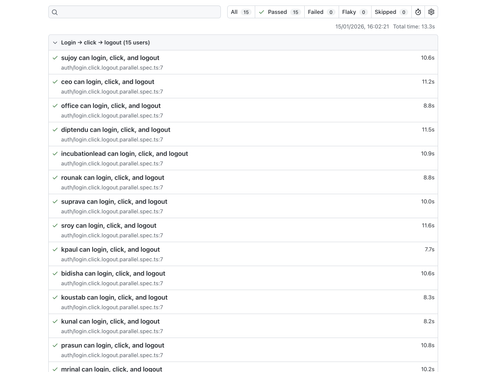Click the passed checkmark beside bidisha test
500x372 pixels.
[55, 274]
